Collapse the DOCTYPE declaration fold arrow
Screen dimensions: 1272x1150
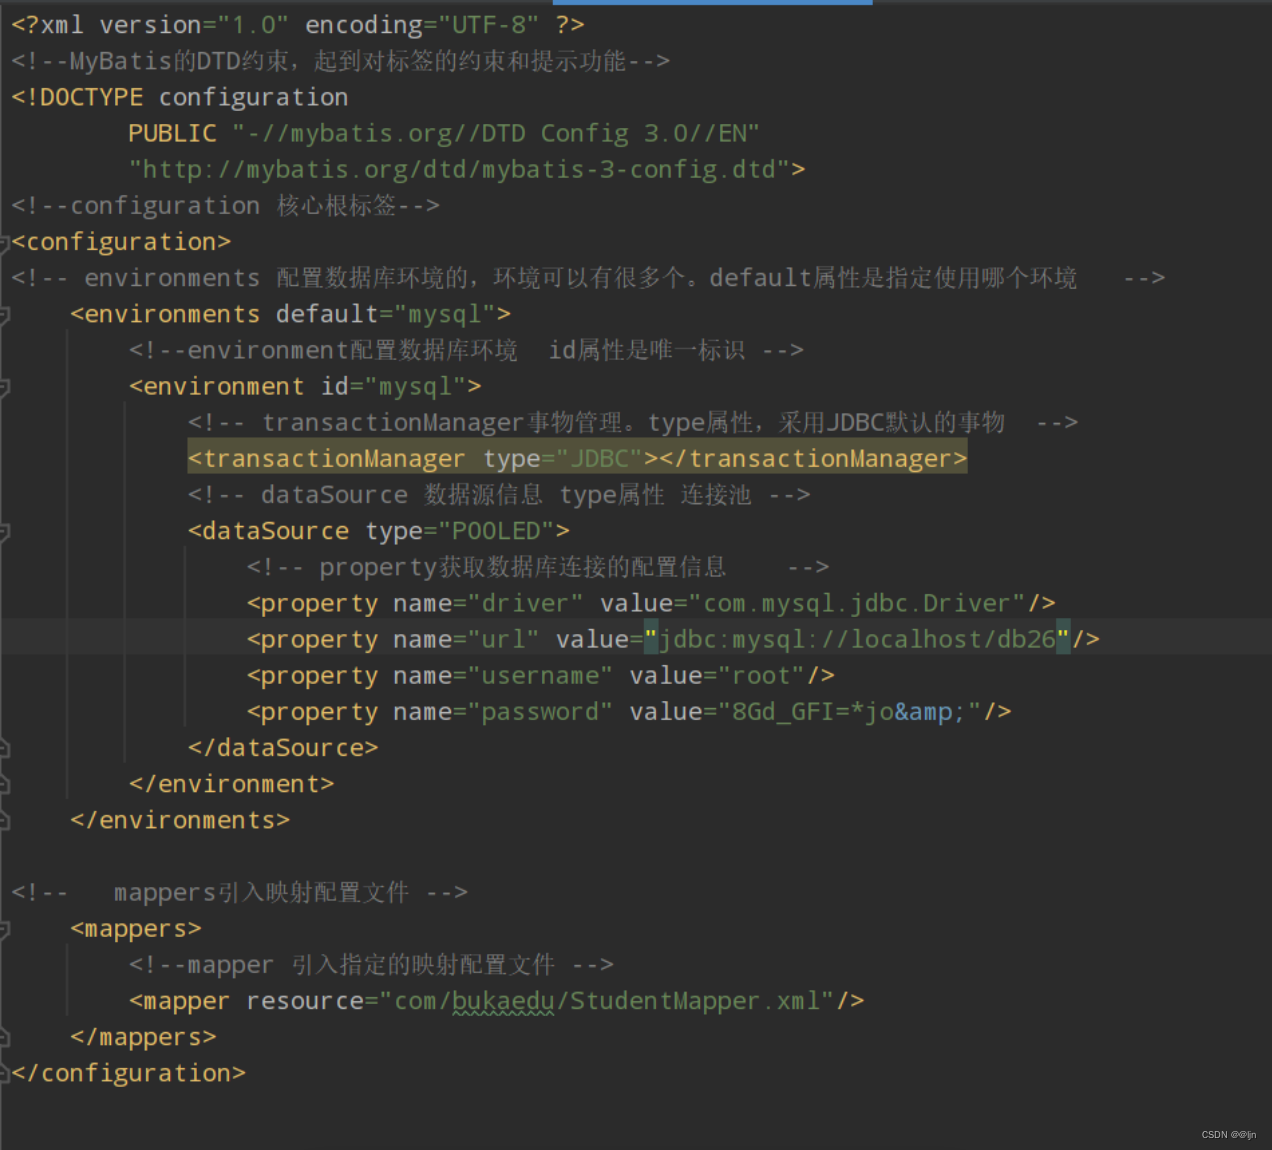coord(5,97)
